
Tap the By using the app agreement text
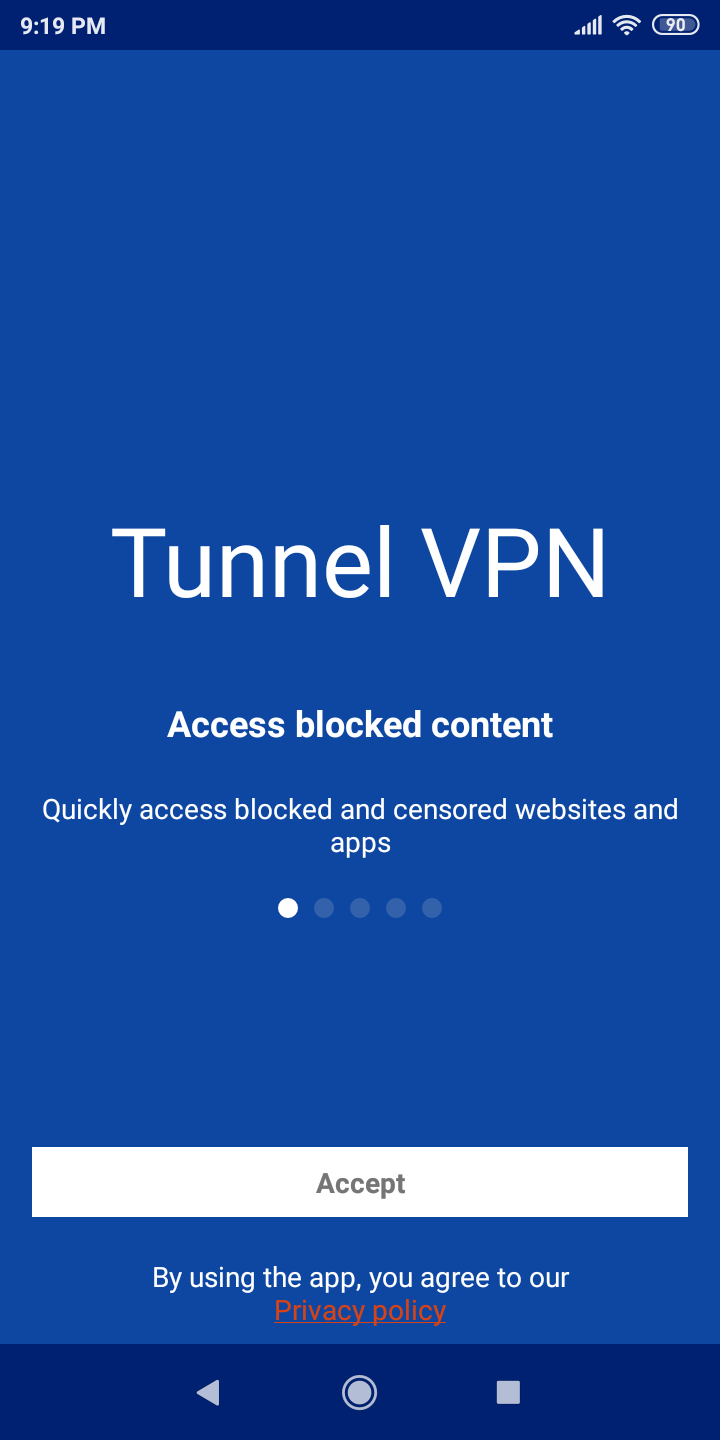[x=361, y=1277]
